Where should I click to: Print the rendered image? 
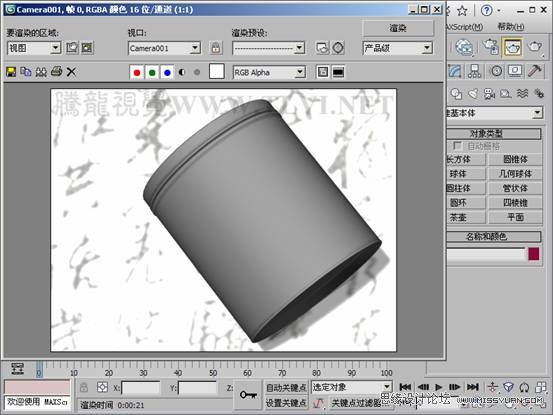tap(56, 72)
